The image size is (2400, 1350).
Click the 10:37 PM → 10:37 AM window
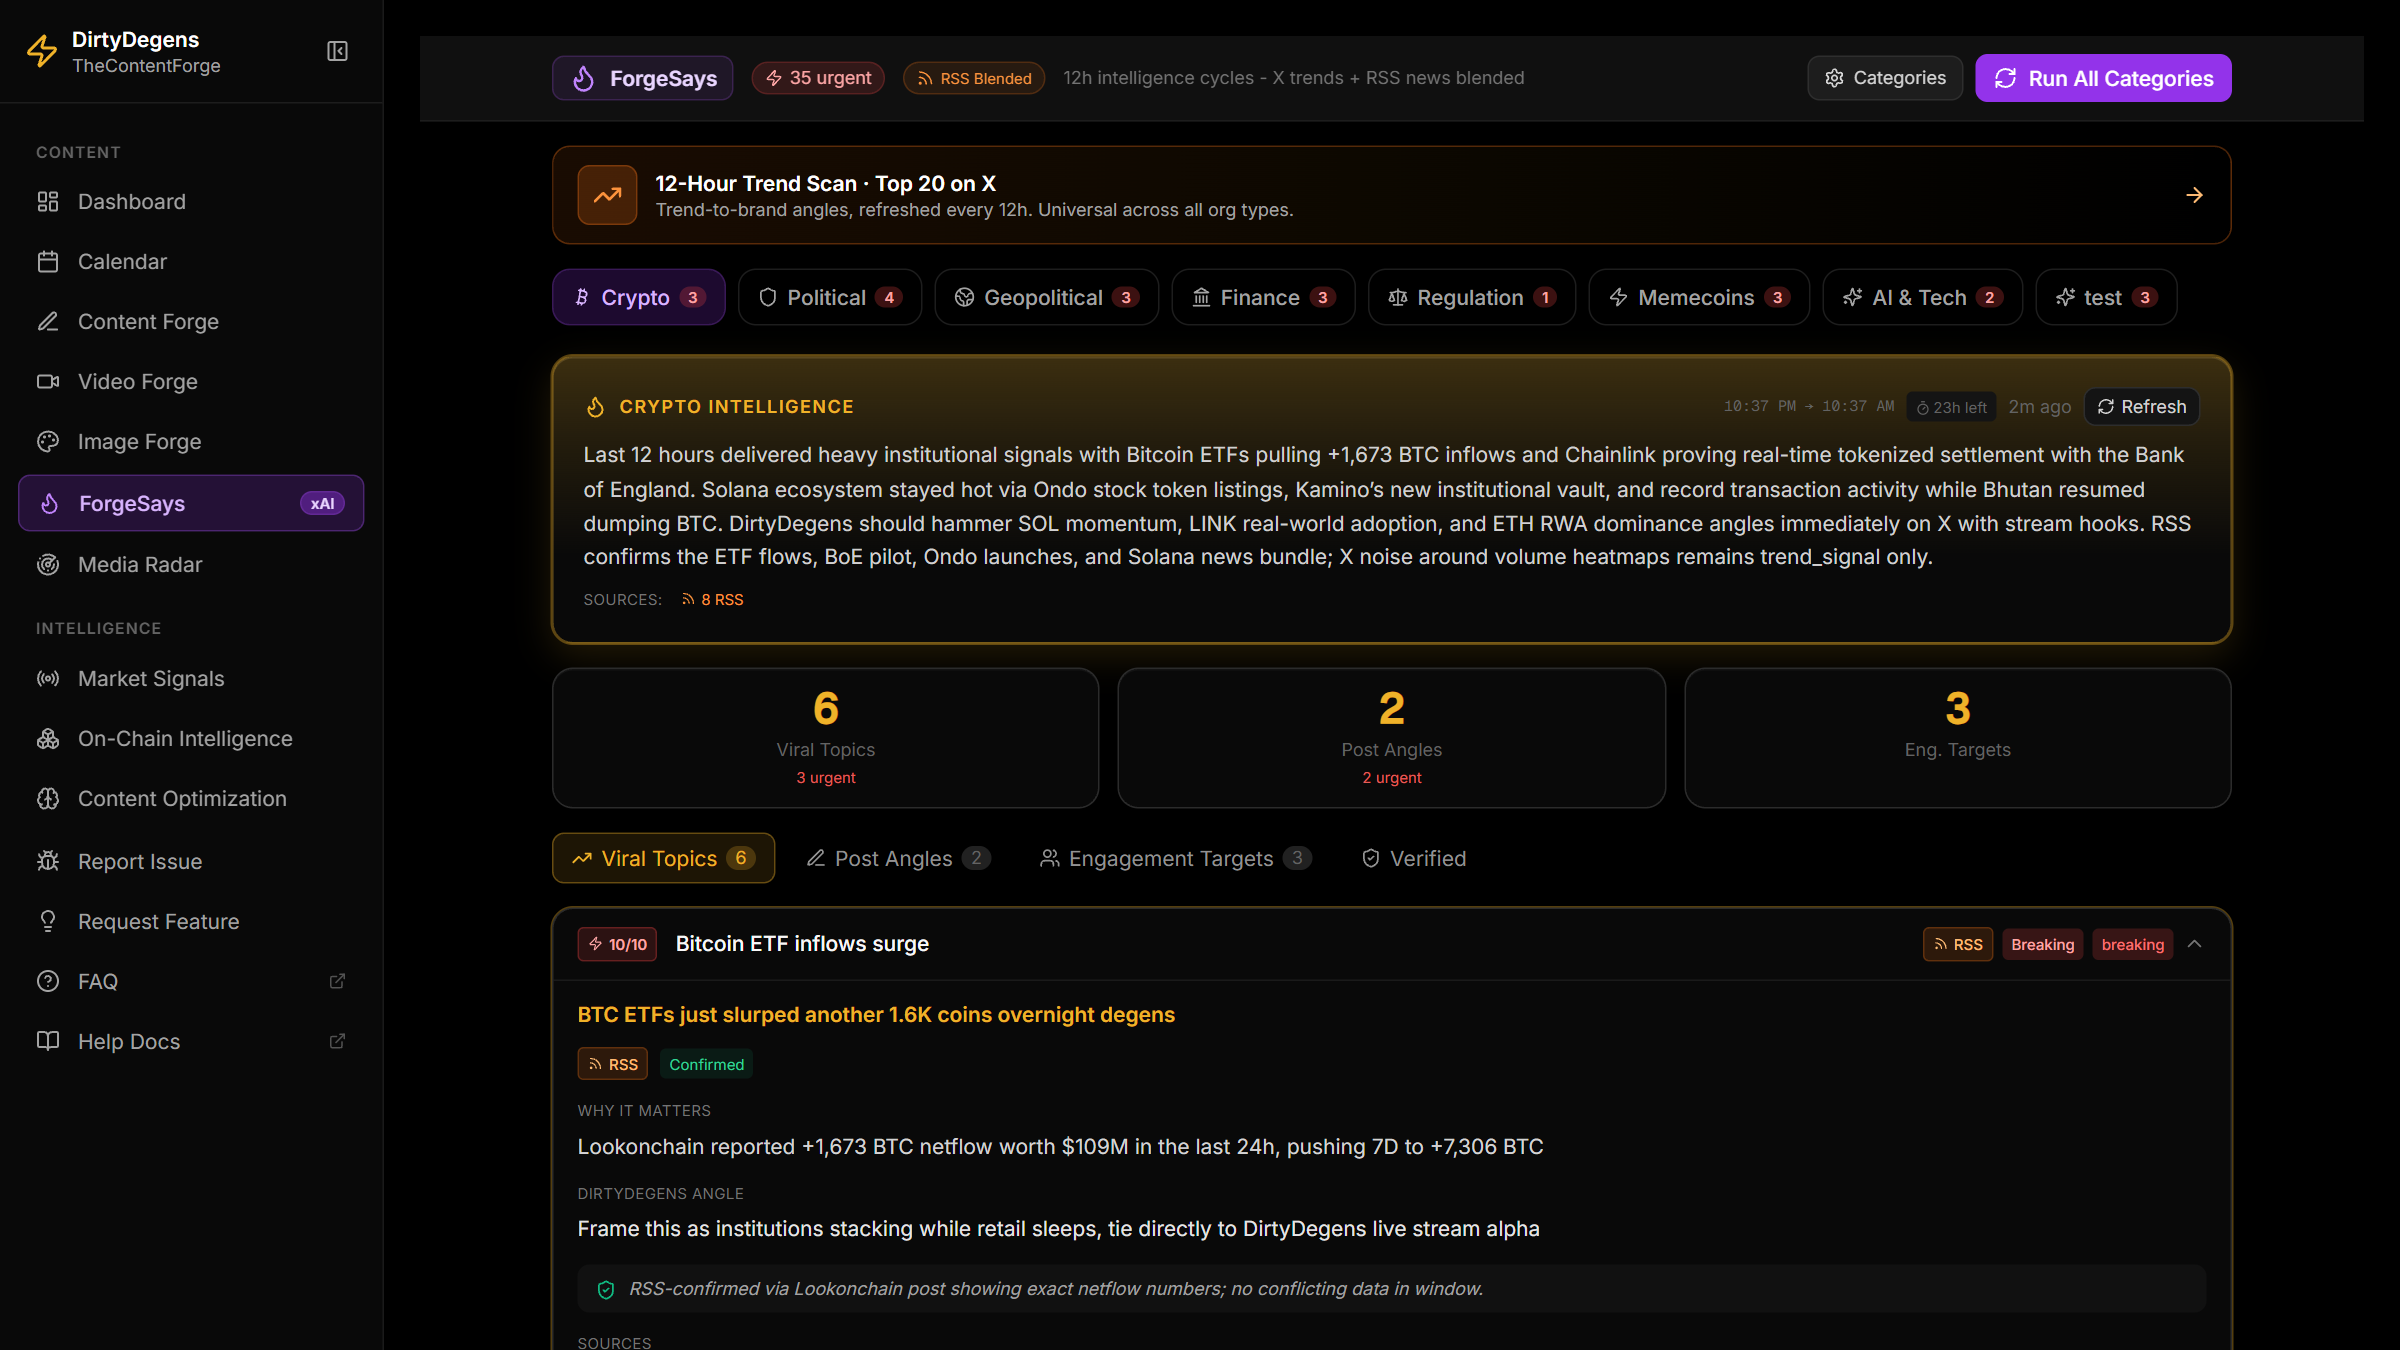(x=1808, y=406)
